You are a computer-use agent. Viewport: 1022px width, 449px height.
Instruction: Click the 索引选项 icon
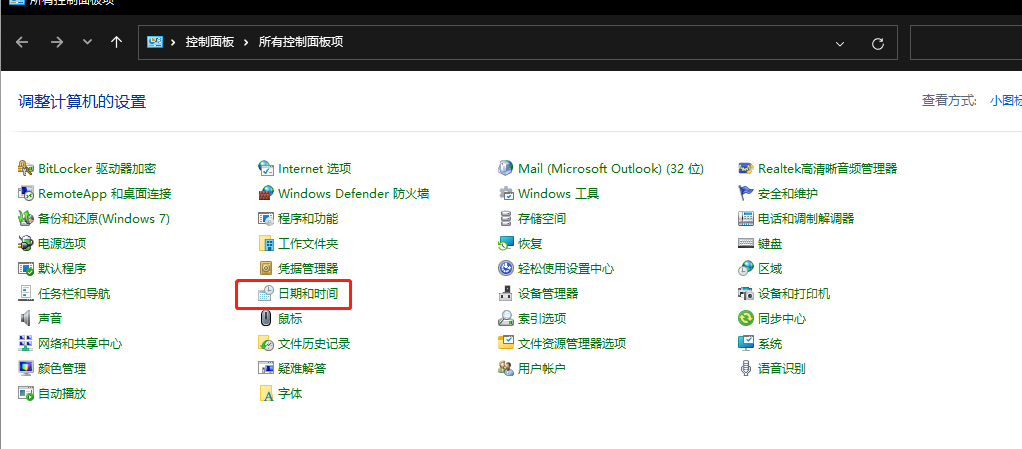tap(506, 319)
